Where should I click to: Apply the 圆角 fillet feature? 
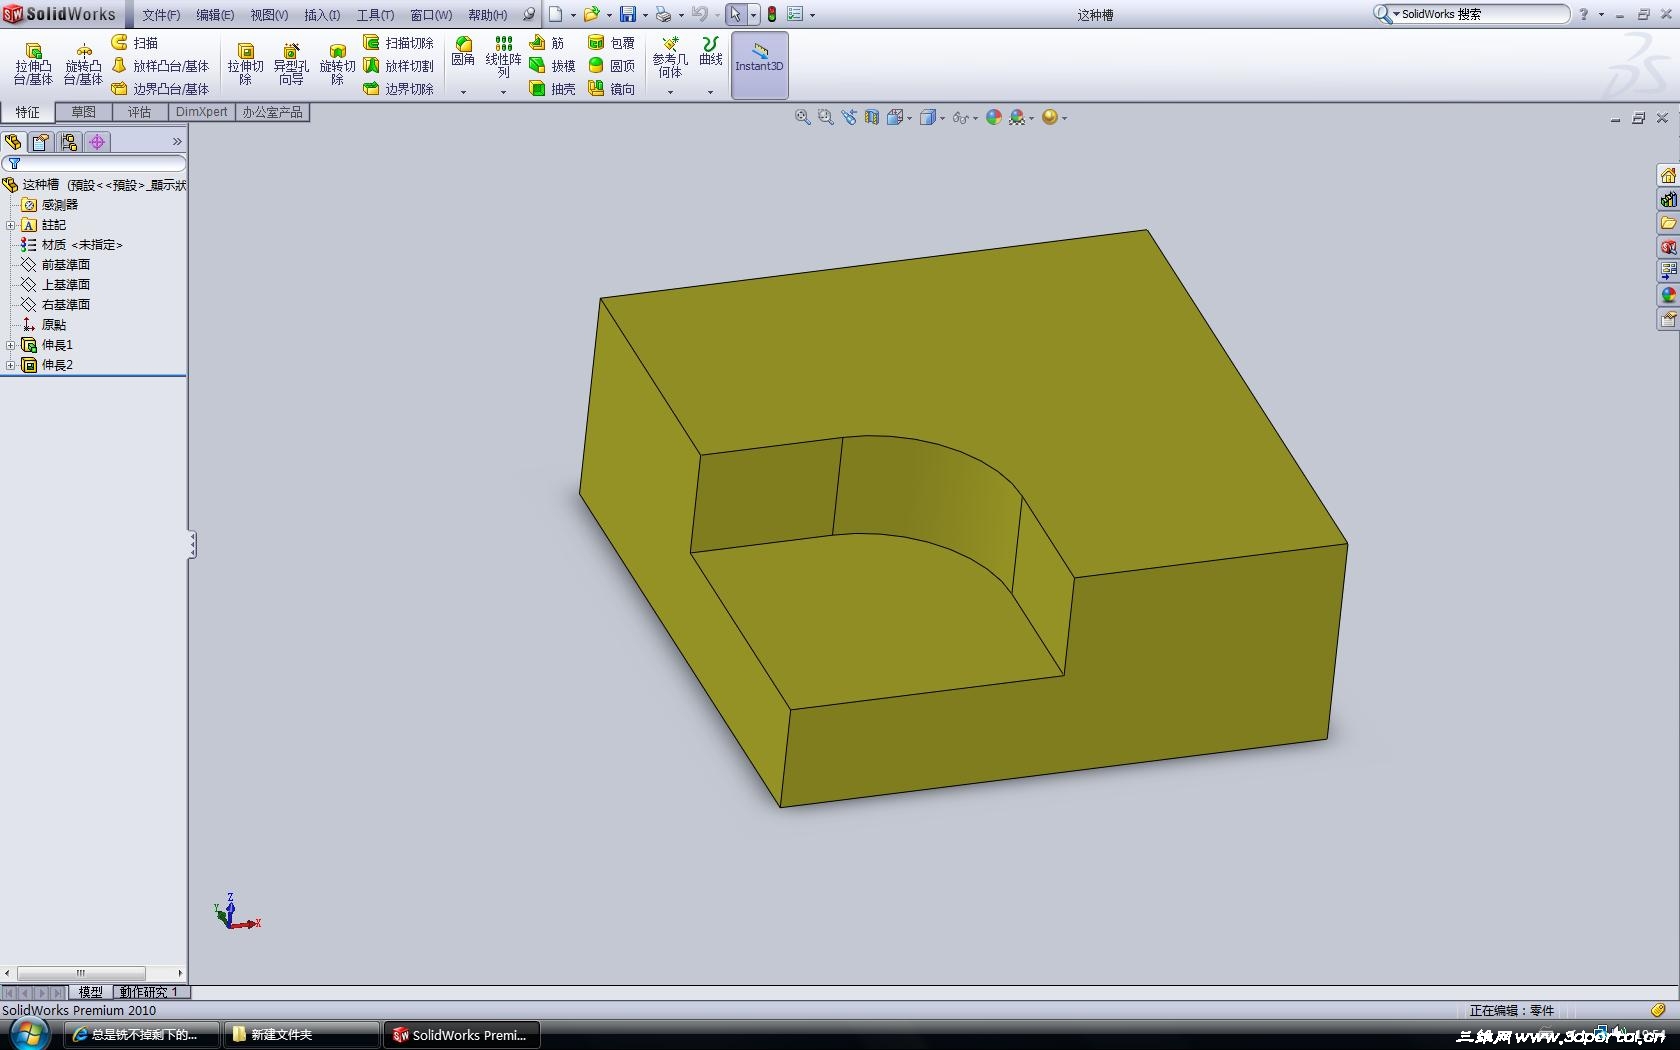coord(463,52)
